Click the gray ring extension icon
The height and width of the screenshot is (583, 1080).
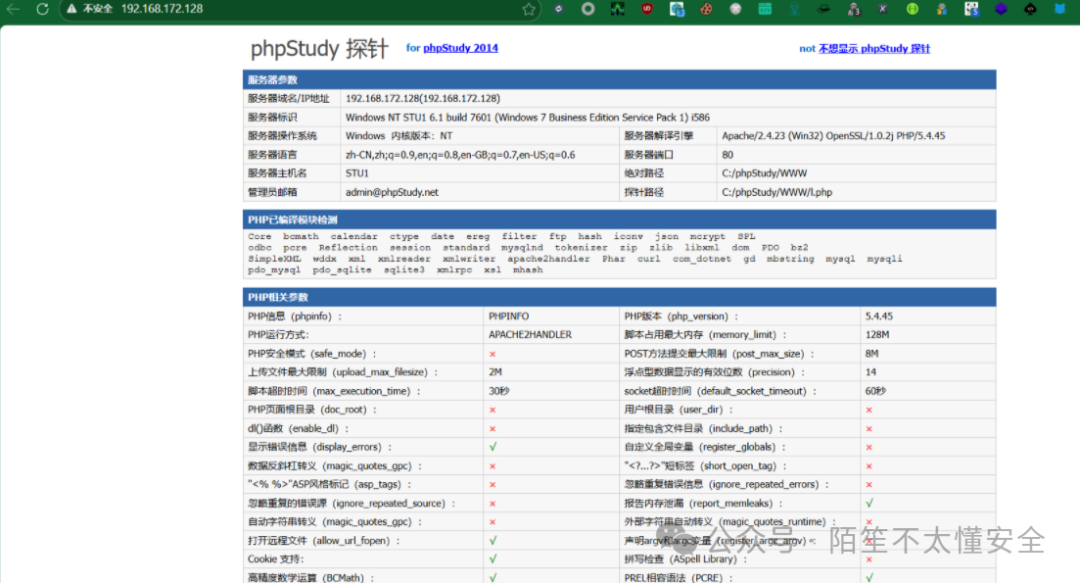point(590,10)
